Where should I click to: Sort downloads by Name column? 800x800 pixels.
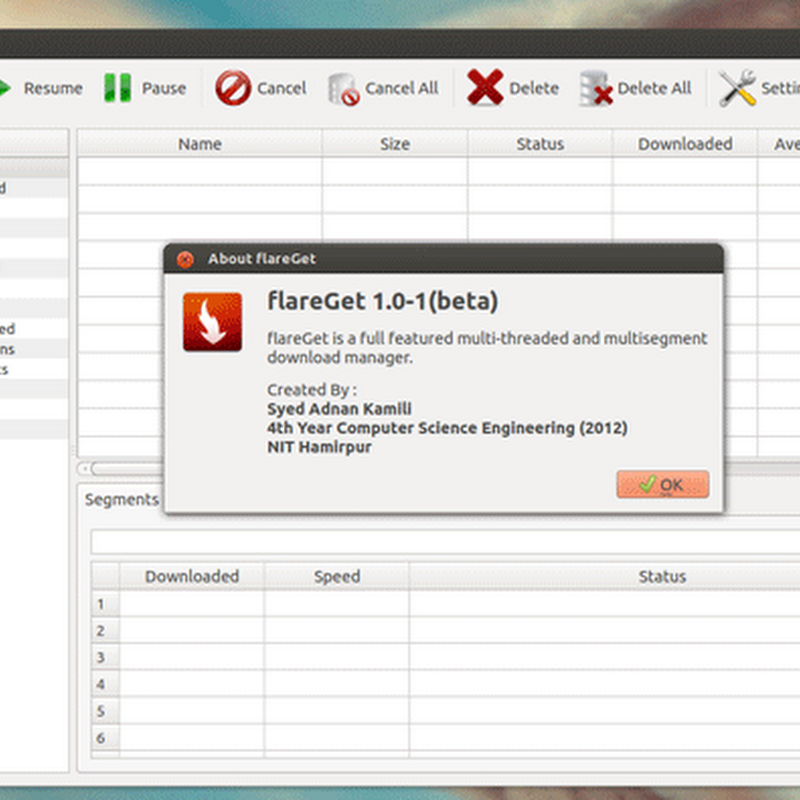[199, 144]
